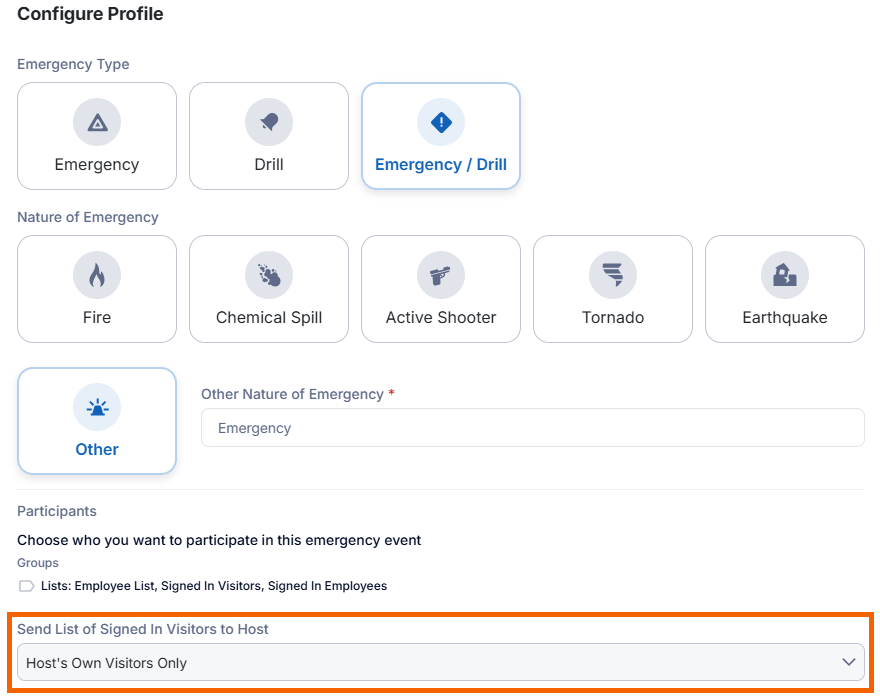Expand the dropdown chevron arrow
The image size is (880, 696).
[x=849, y=662]
